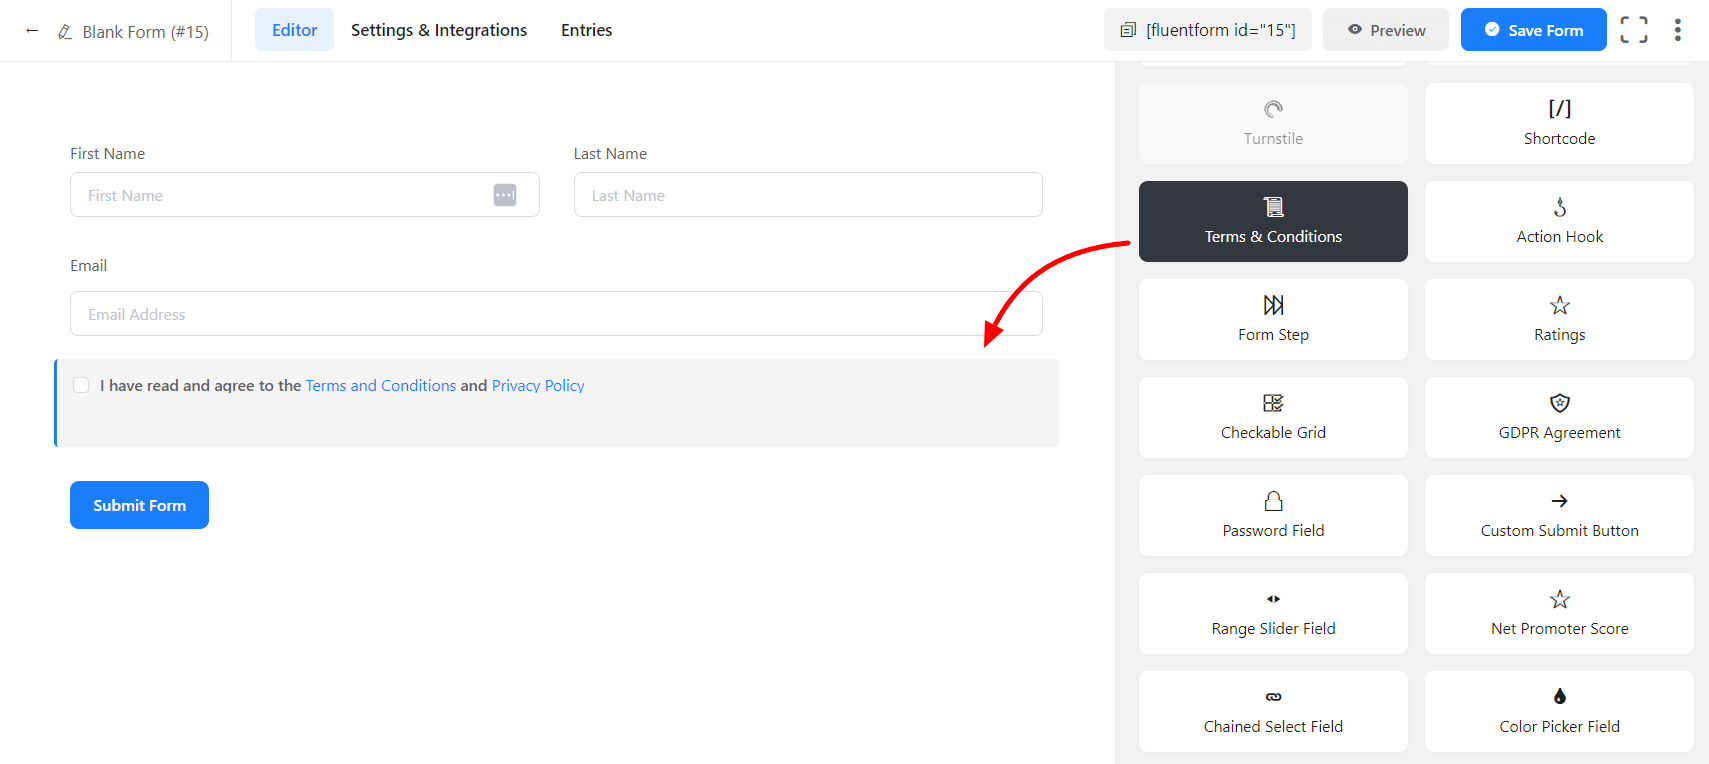Click the First Name field options icon
The height and width of the screenshot is (764, 1709).
tap(505, 195)
